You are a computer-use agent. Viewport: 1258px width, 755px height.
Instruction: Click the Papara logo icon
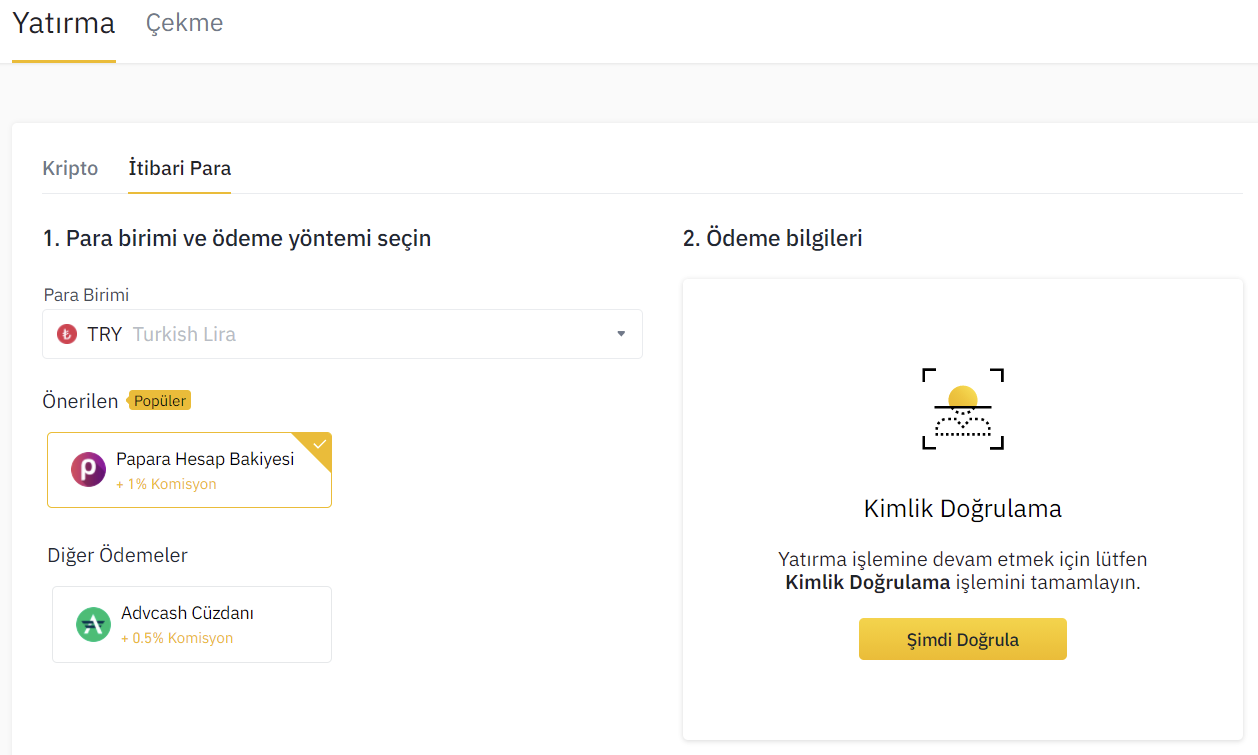pyautogui.click(x=88, y=469)
